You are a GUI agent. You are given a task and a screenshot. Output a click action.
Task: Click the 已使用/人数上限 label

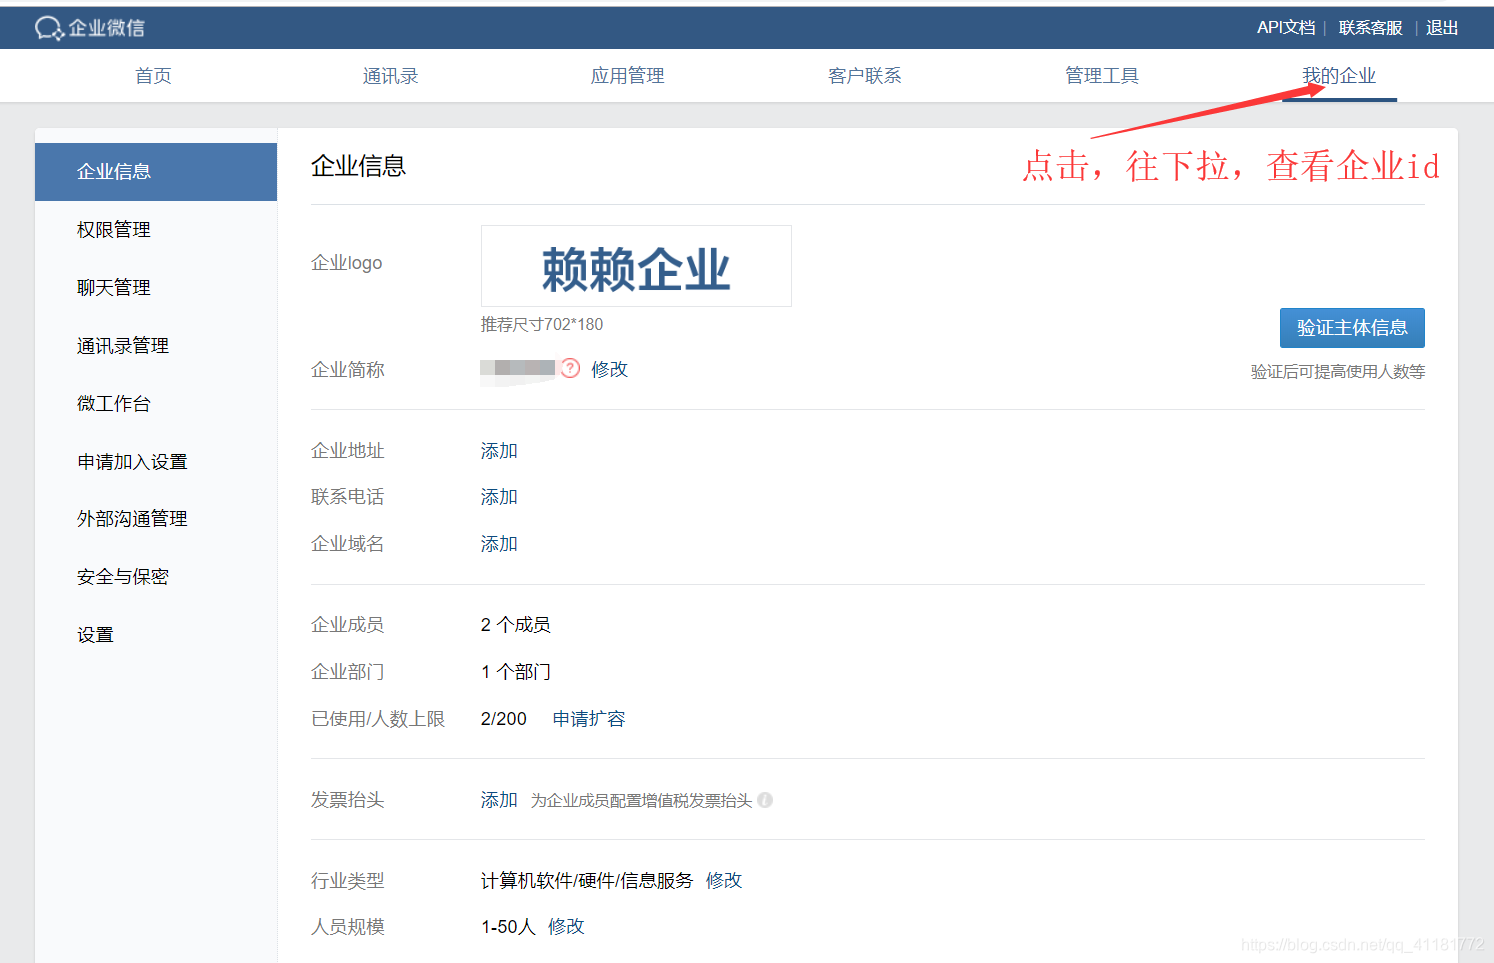378,719
